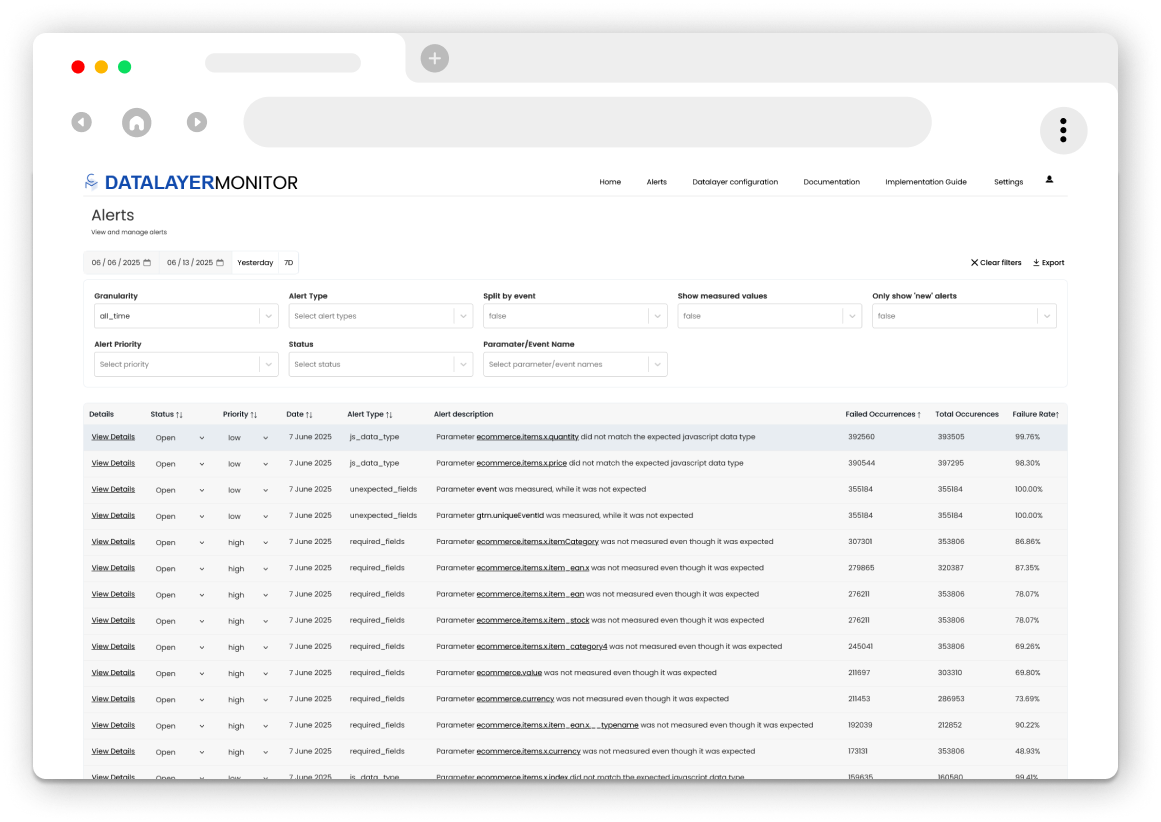1161x822 pixels.
Task: Open View Details for ecommerce.items.x.quantity alert
Action: (113, 437)
